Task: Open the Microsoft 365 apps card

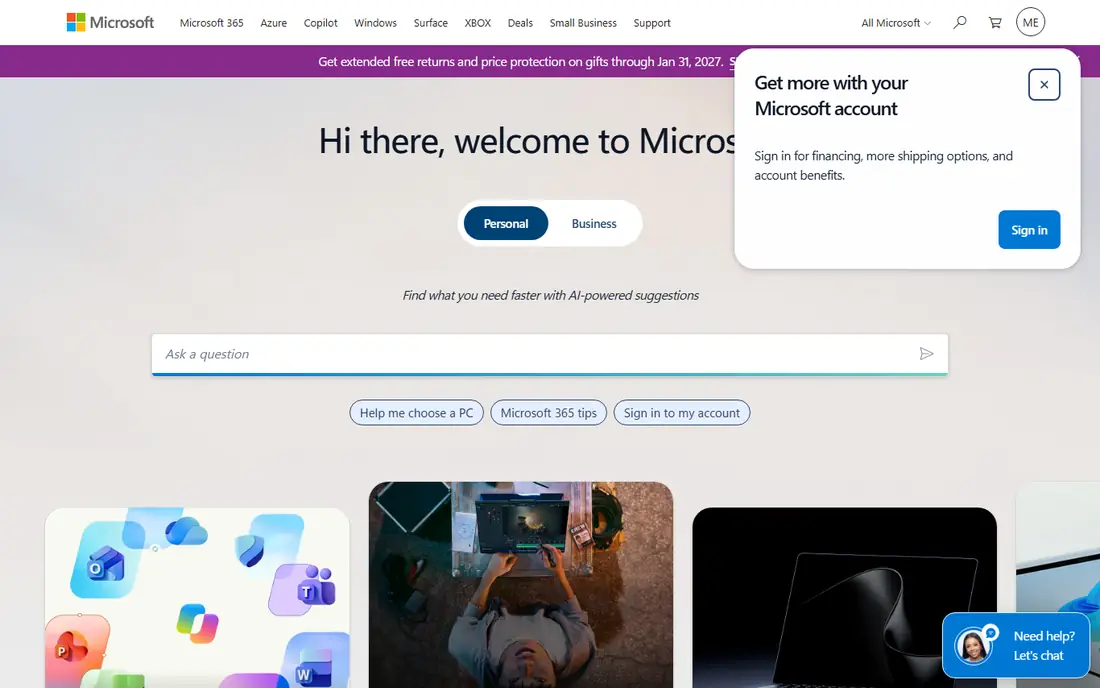Action: tap(197, 598)
